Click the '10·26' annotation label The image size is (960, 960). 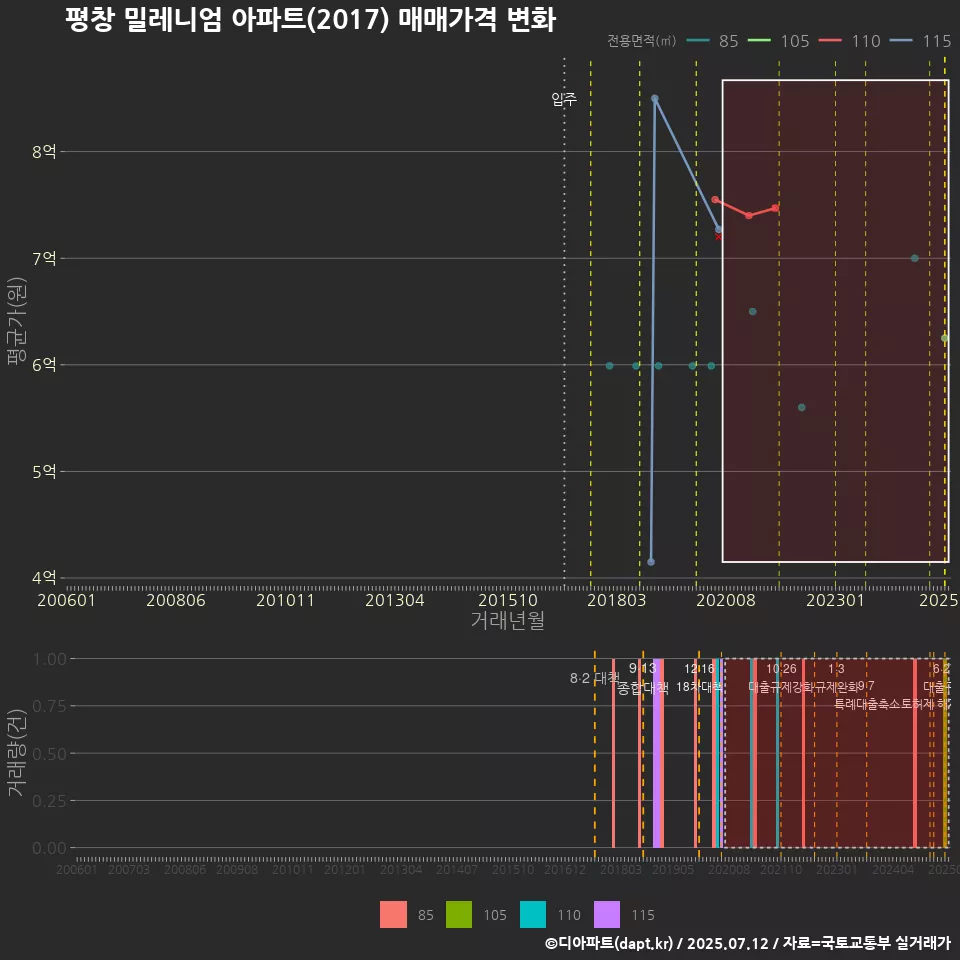[781, 669]
